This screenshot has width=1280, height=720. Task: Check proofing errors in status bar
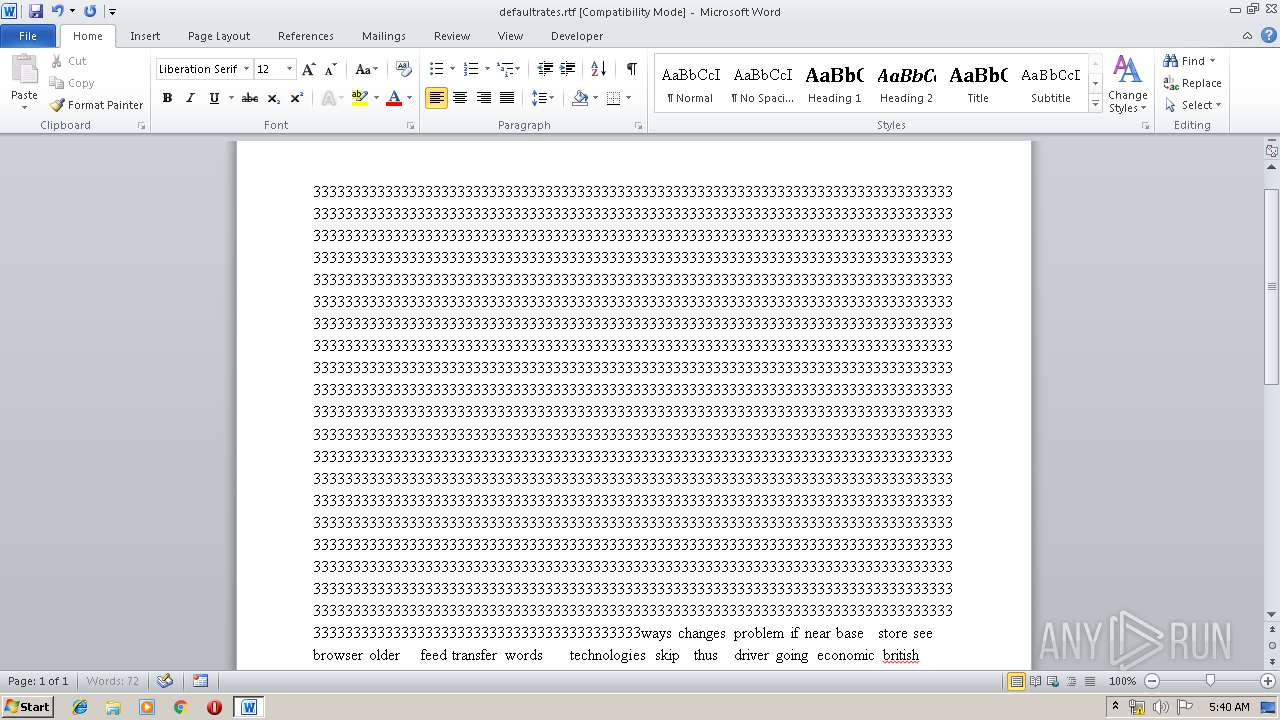click(165, 681)
